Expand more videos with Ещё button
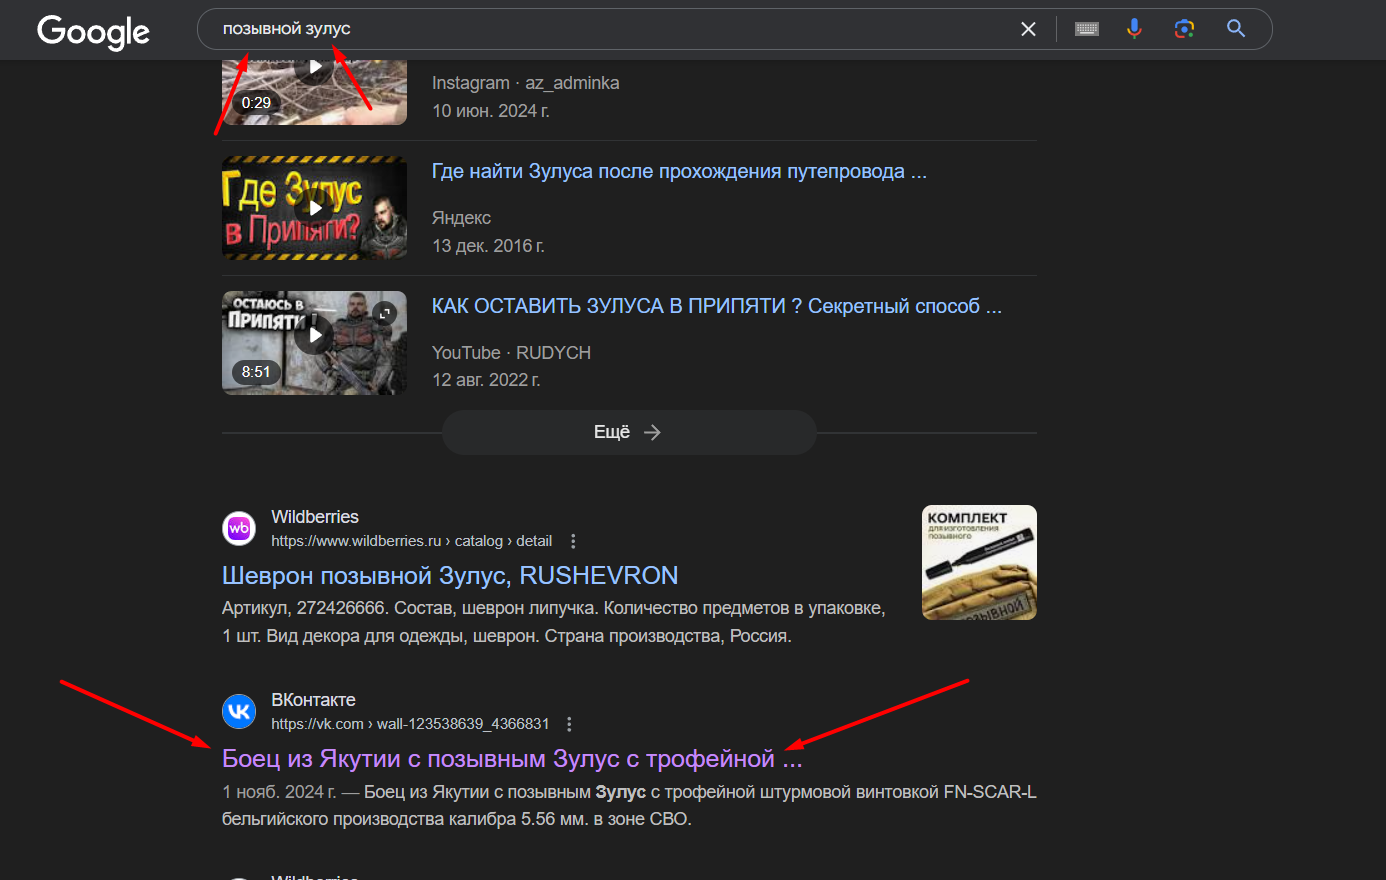 click(x=629, y=432)
